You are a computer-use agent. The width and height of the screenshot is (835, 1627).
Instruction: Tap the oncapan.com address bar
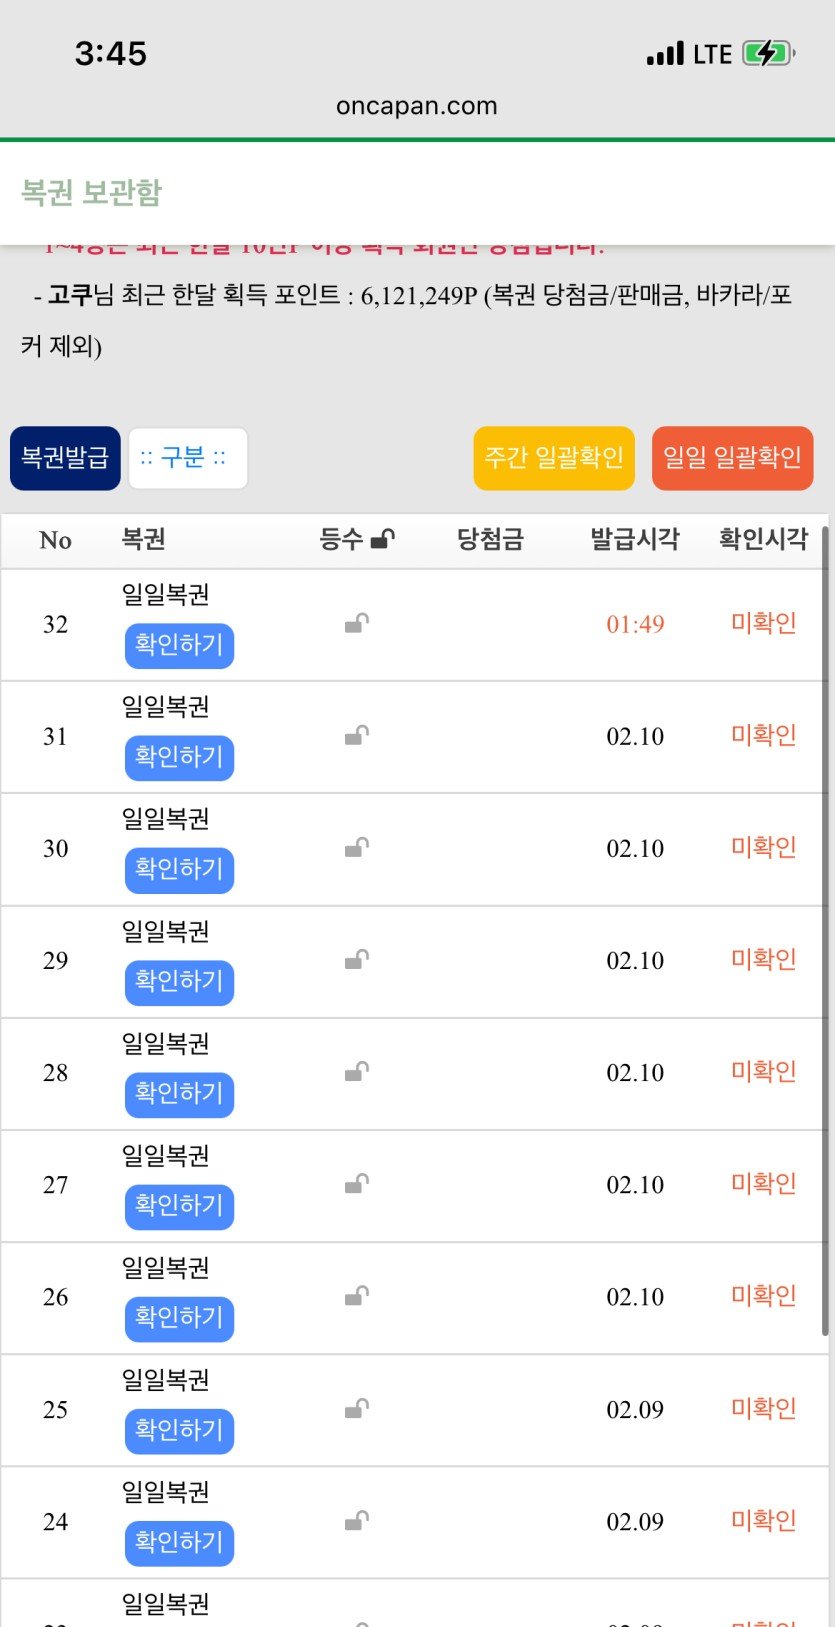tap(417, 106)
